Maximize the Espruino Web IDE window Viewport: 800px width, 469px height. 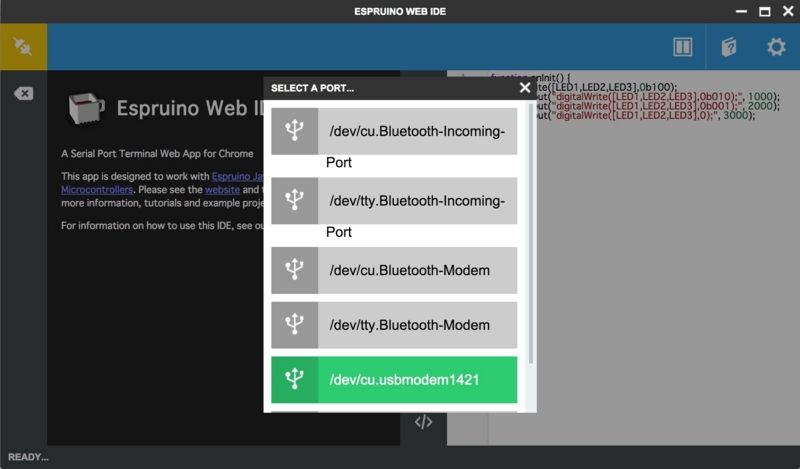pos(764,11)
